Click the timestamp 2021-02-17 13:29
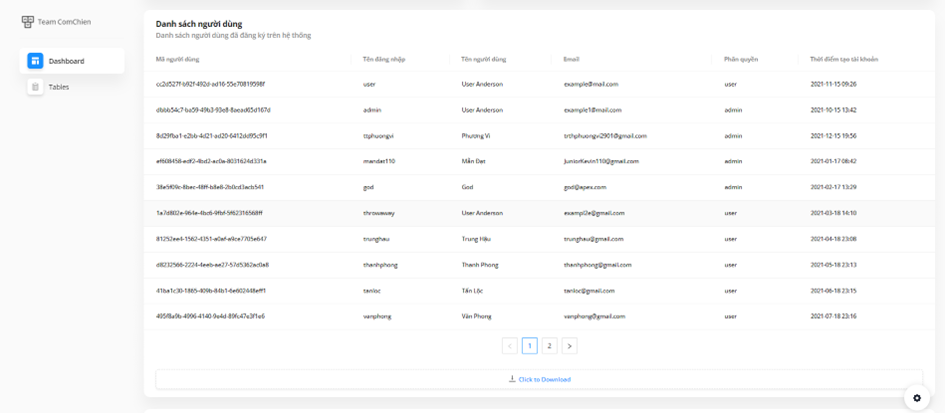The image size is (945, 413). 833,187
